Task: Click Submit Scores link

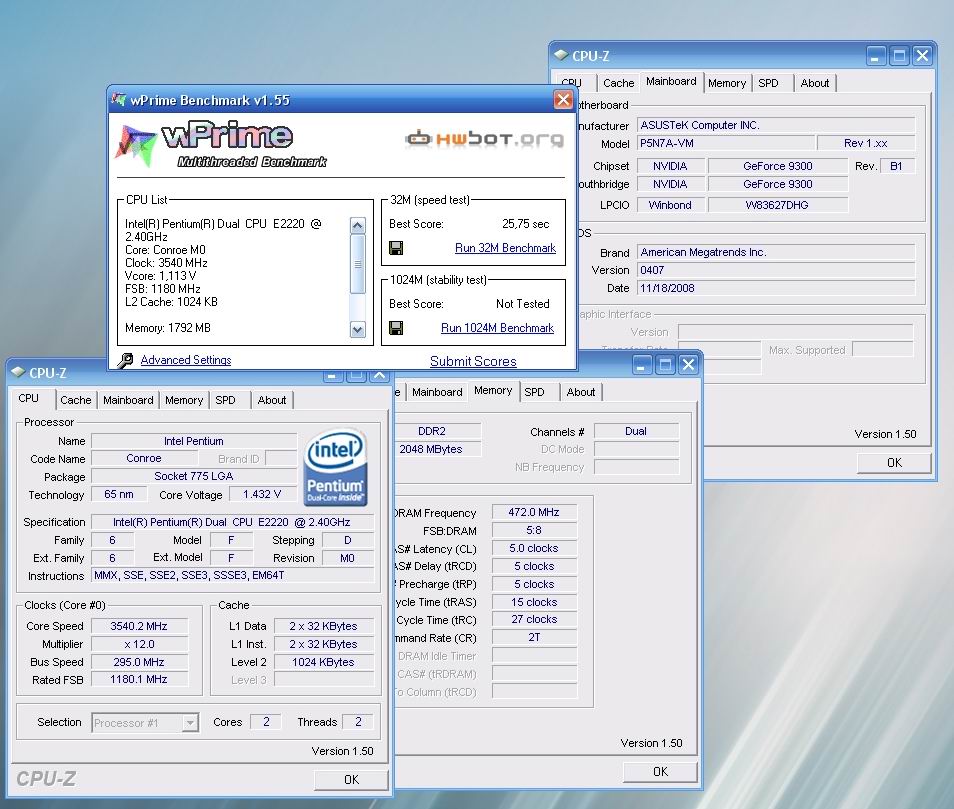Action: (473, 361)
